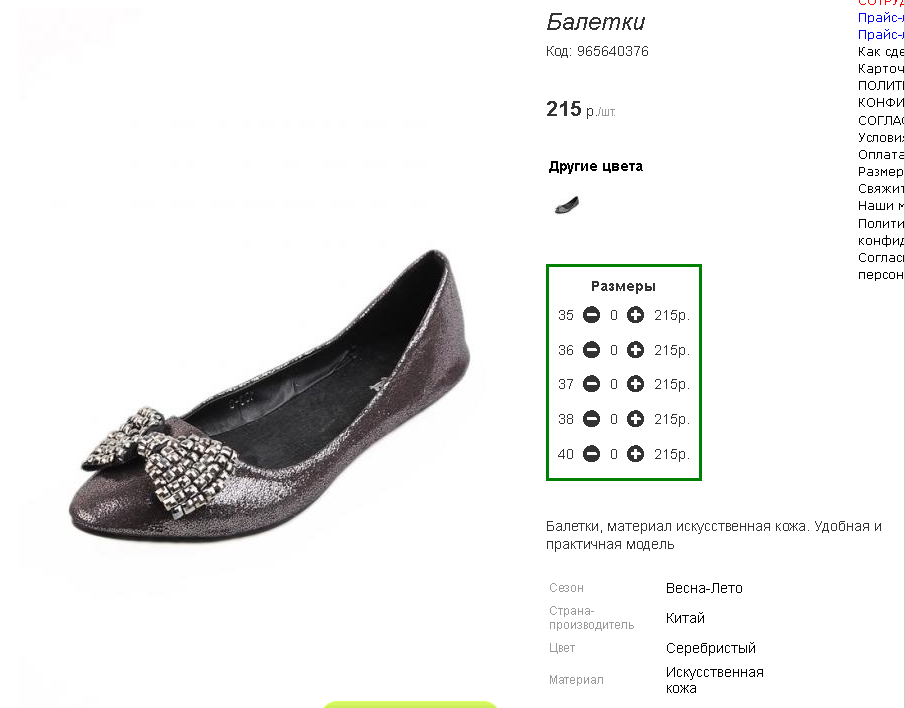The image size is (905, 708).
Task: Remove one pair of size 38
Action: (x=591, y=419)
